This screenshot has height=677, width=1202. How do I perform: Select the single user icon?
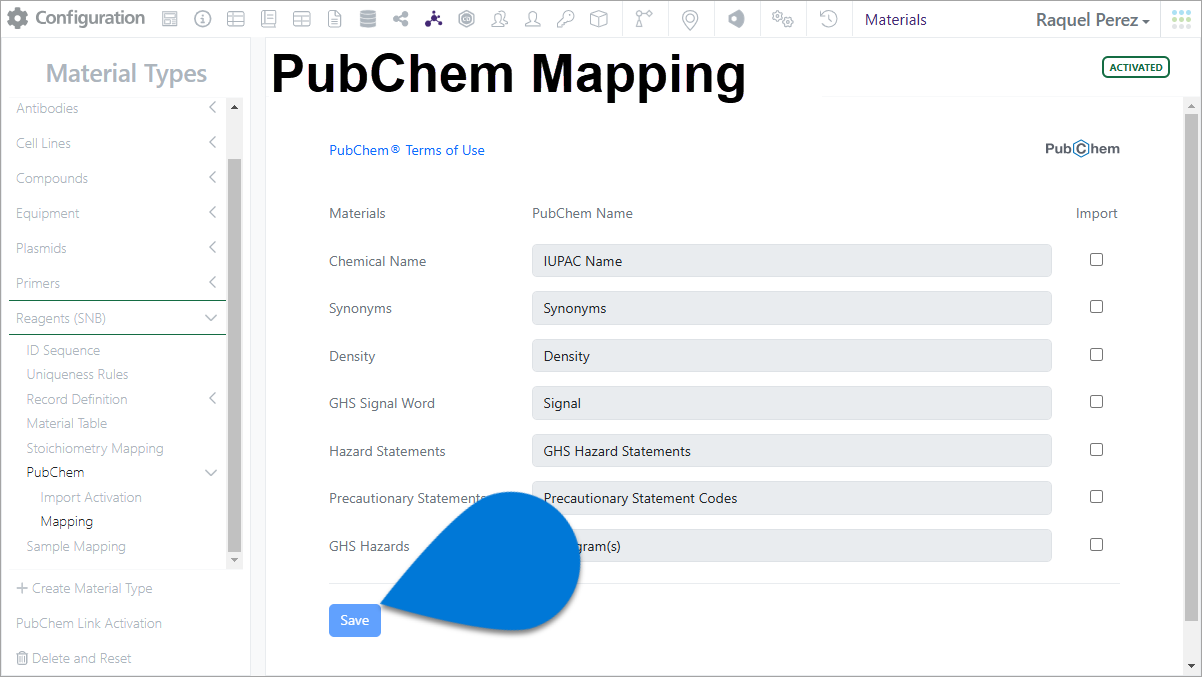pos(532,19)
